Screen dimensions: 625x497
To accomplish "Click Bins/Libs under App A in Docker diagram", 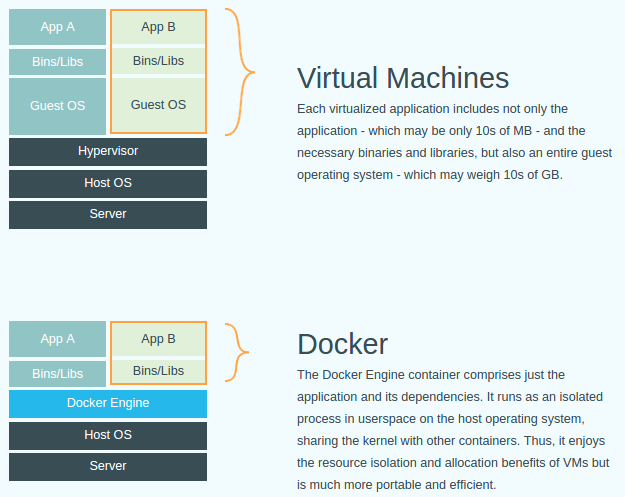I will [57, 374].
